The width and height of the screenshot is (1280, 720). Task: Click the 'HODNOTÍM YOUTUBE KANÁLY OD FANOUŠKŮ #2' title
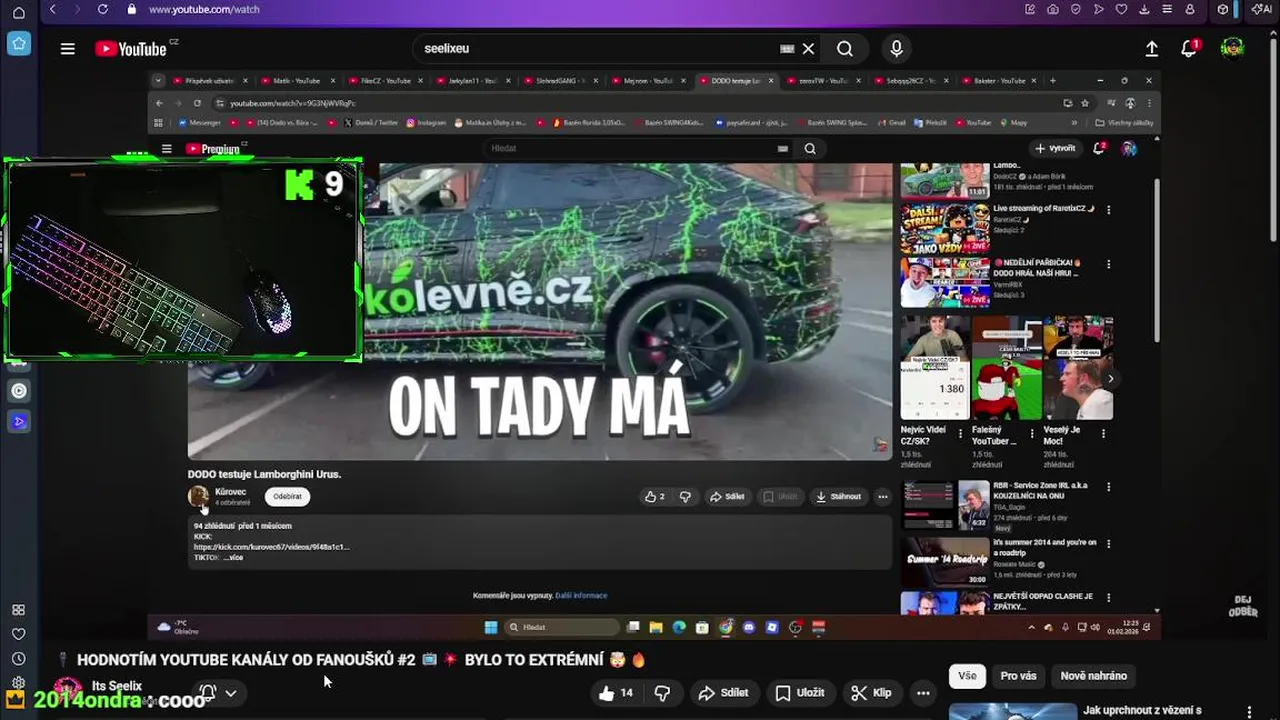point(246,660)
